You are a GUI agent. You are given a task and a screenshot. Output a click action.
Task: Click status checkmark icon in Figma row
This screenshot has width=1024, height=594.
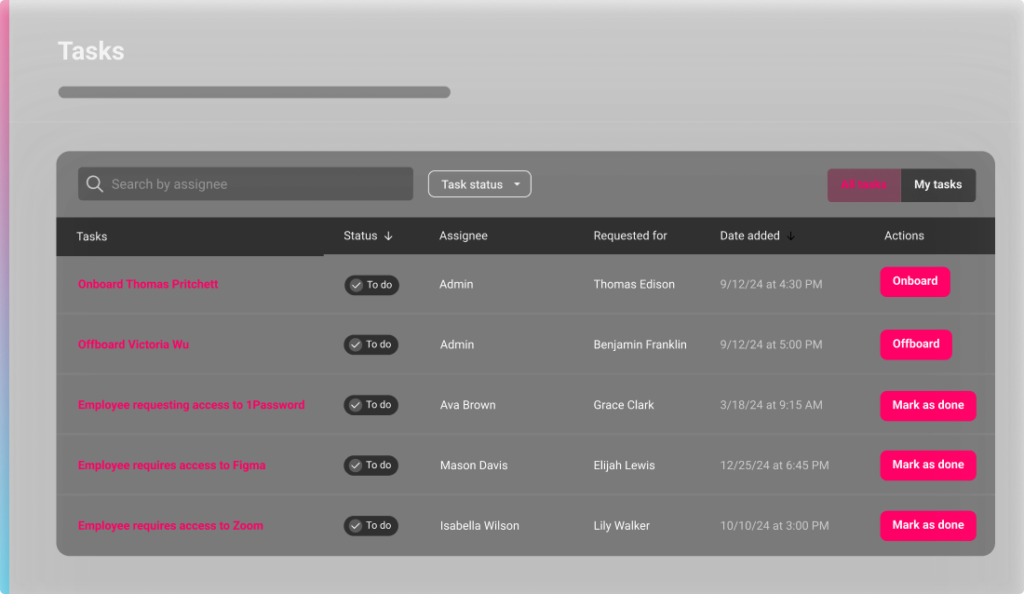pos(355,465)
